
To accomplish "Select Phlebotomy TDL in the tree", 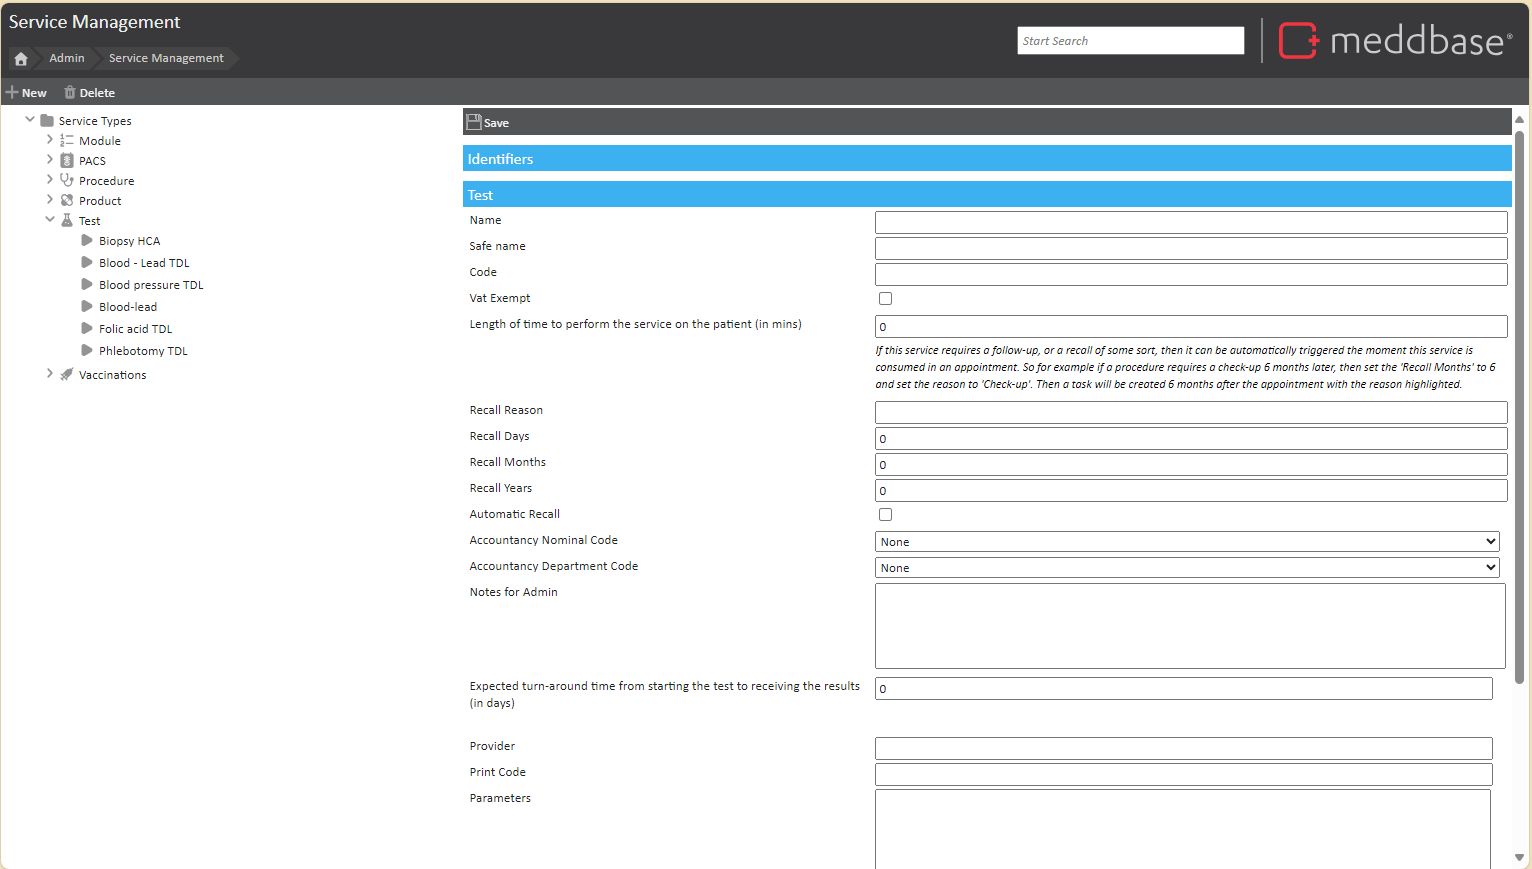I will point(143,351).
